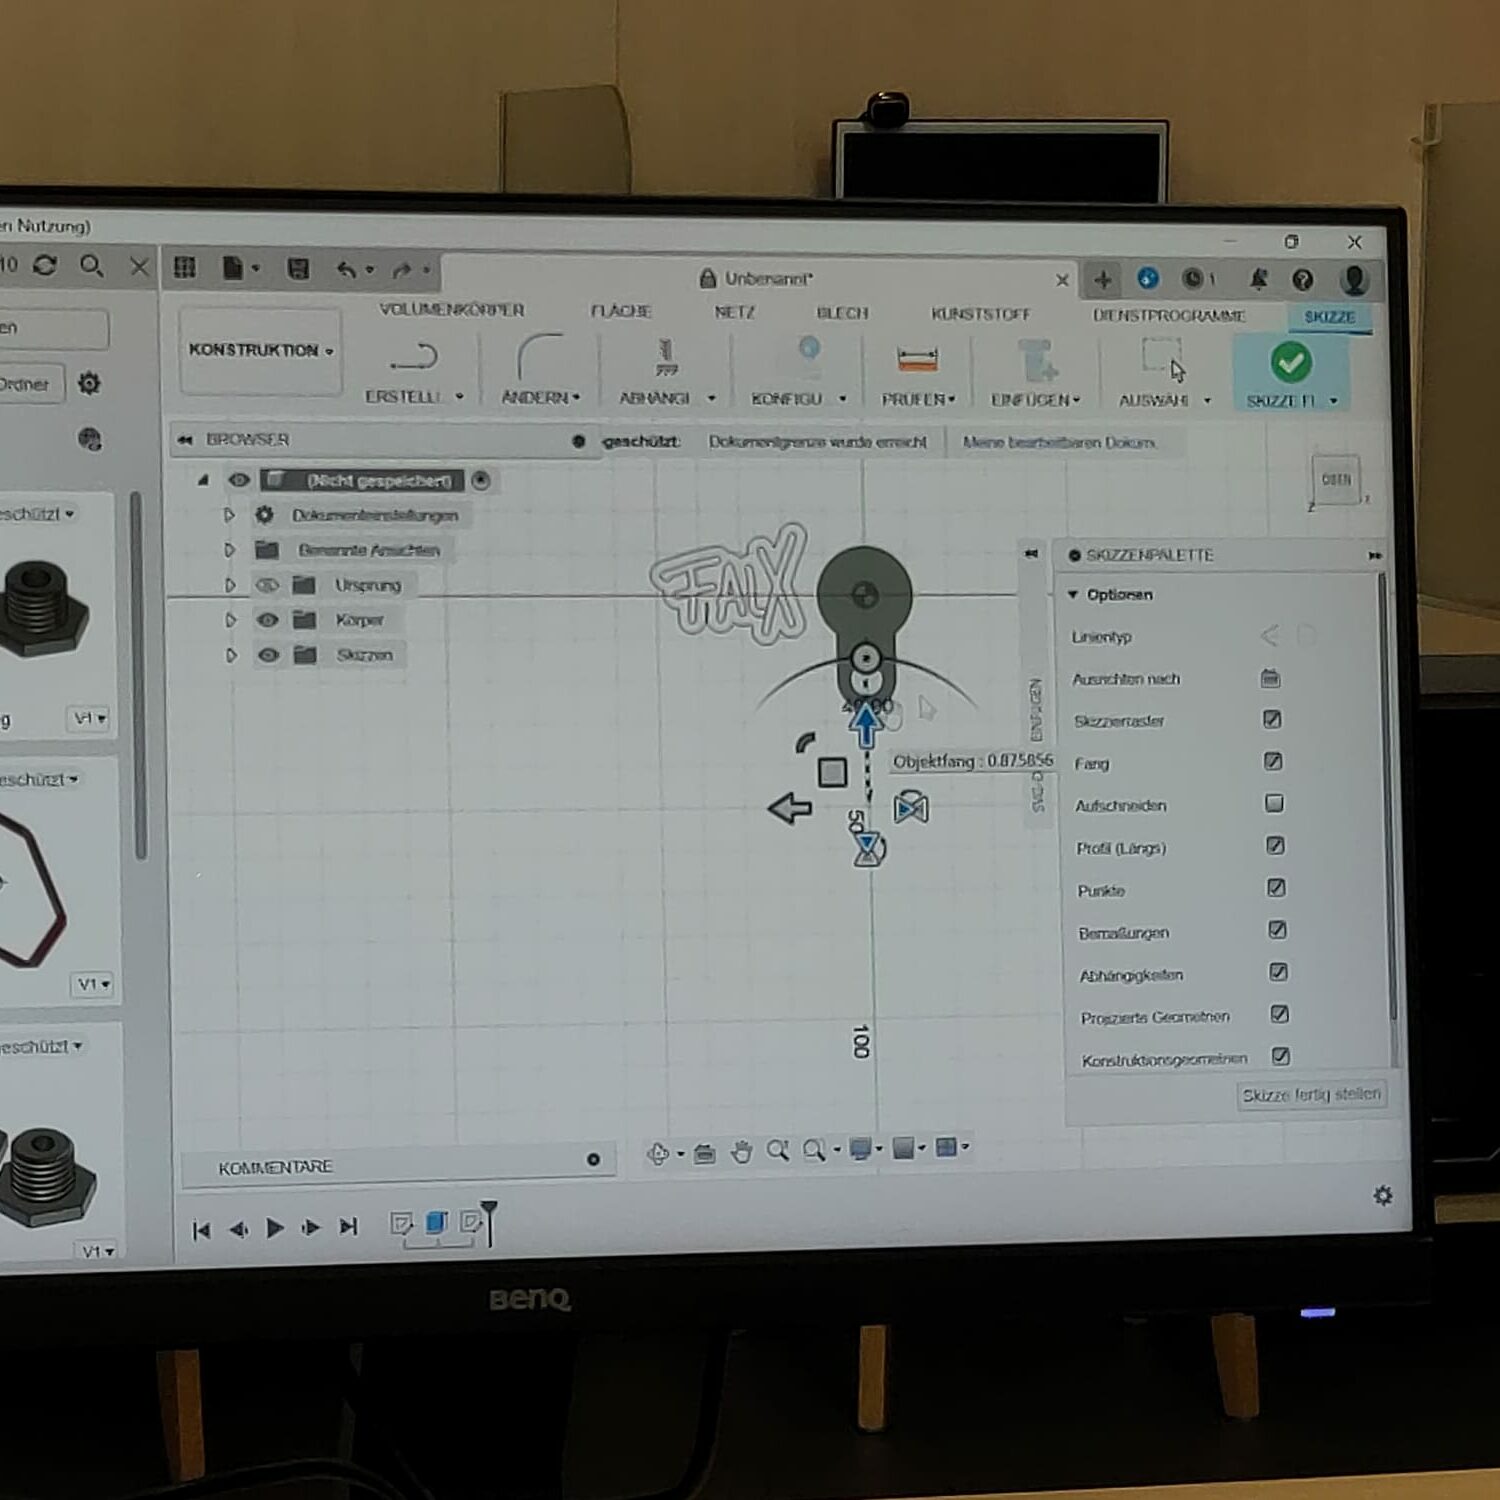1500x1500 pixels.
Task: Switch to the Fläche tab
Action: click(620, 311)
